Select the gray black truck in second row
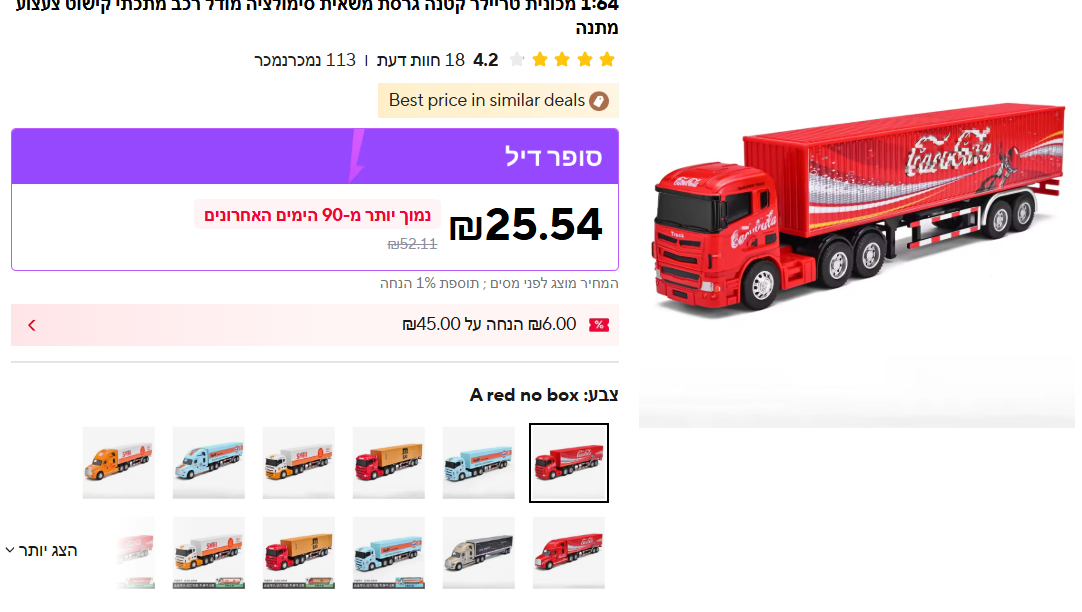 tap(479, 553)
